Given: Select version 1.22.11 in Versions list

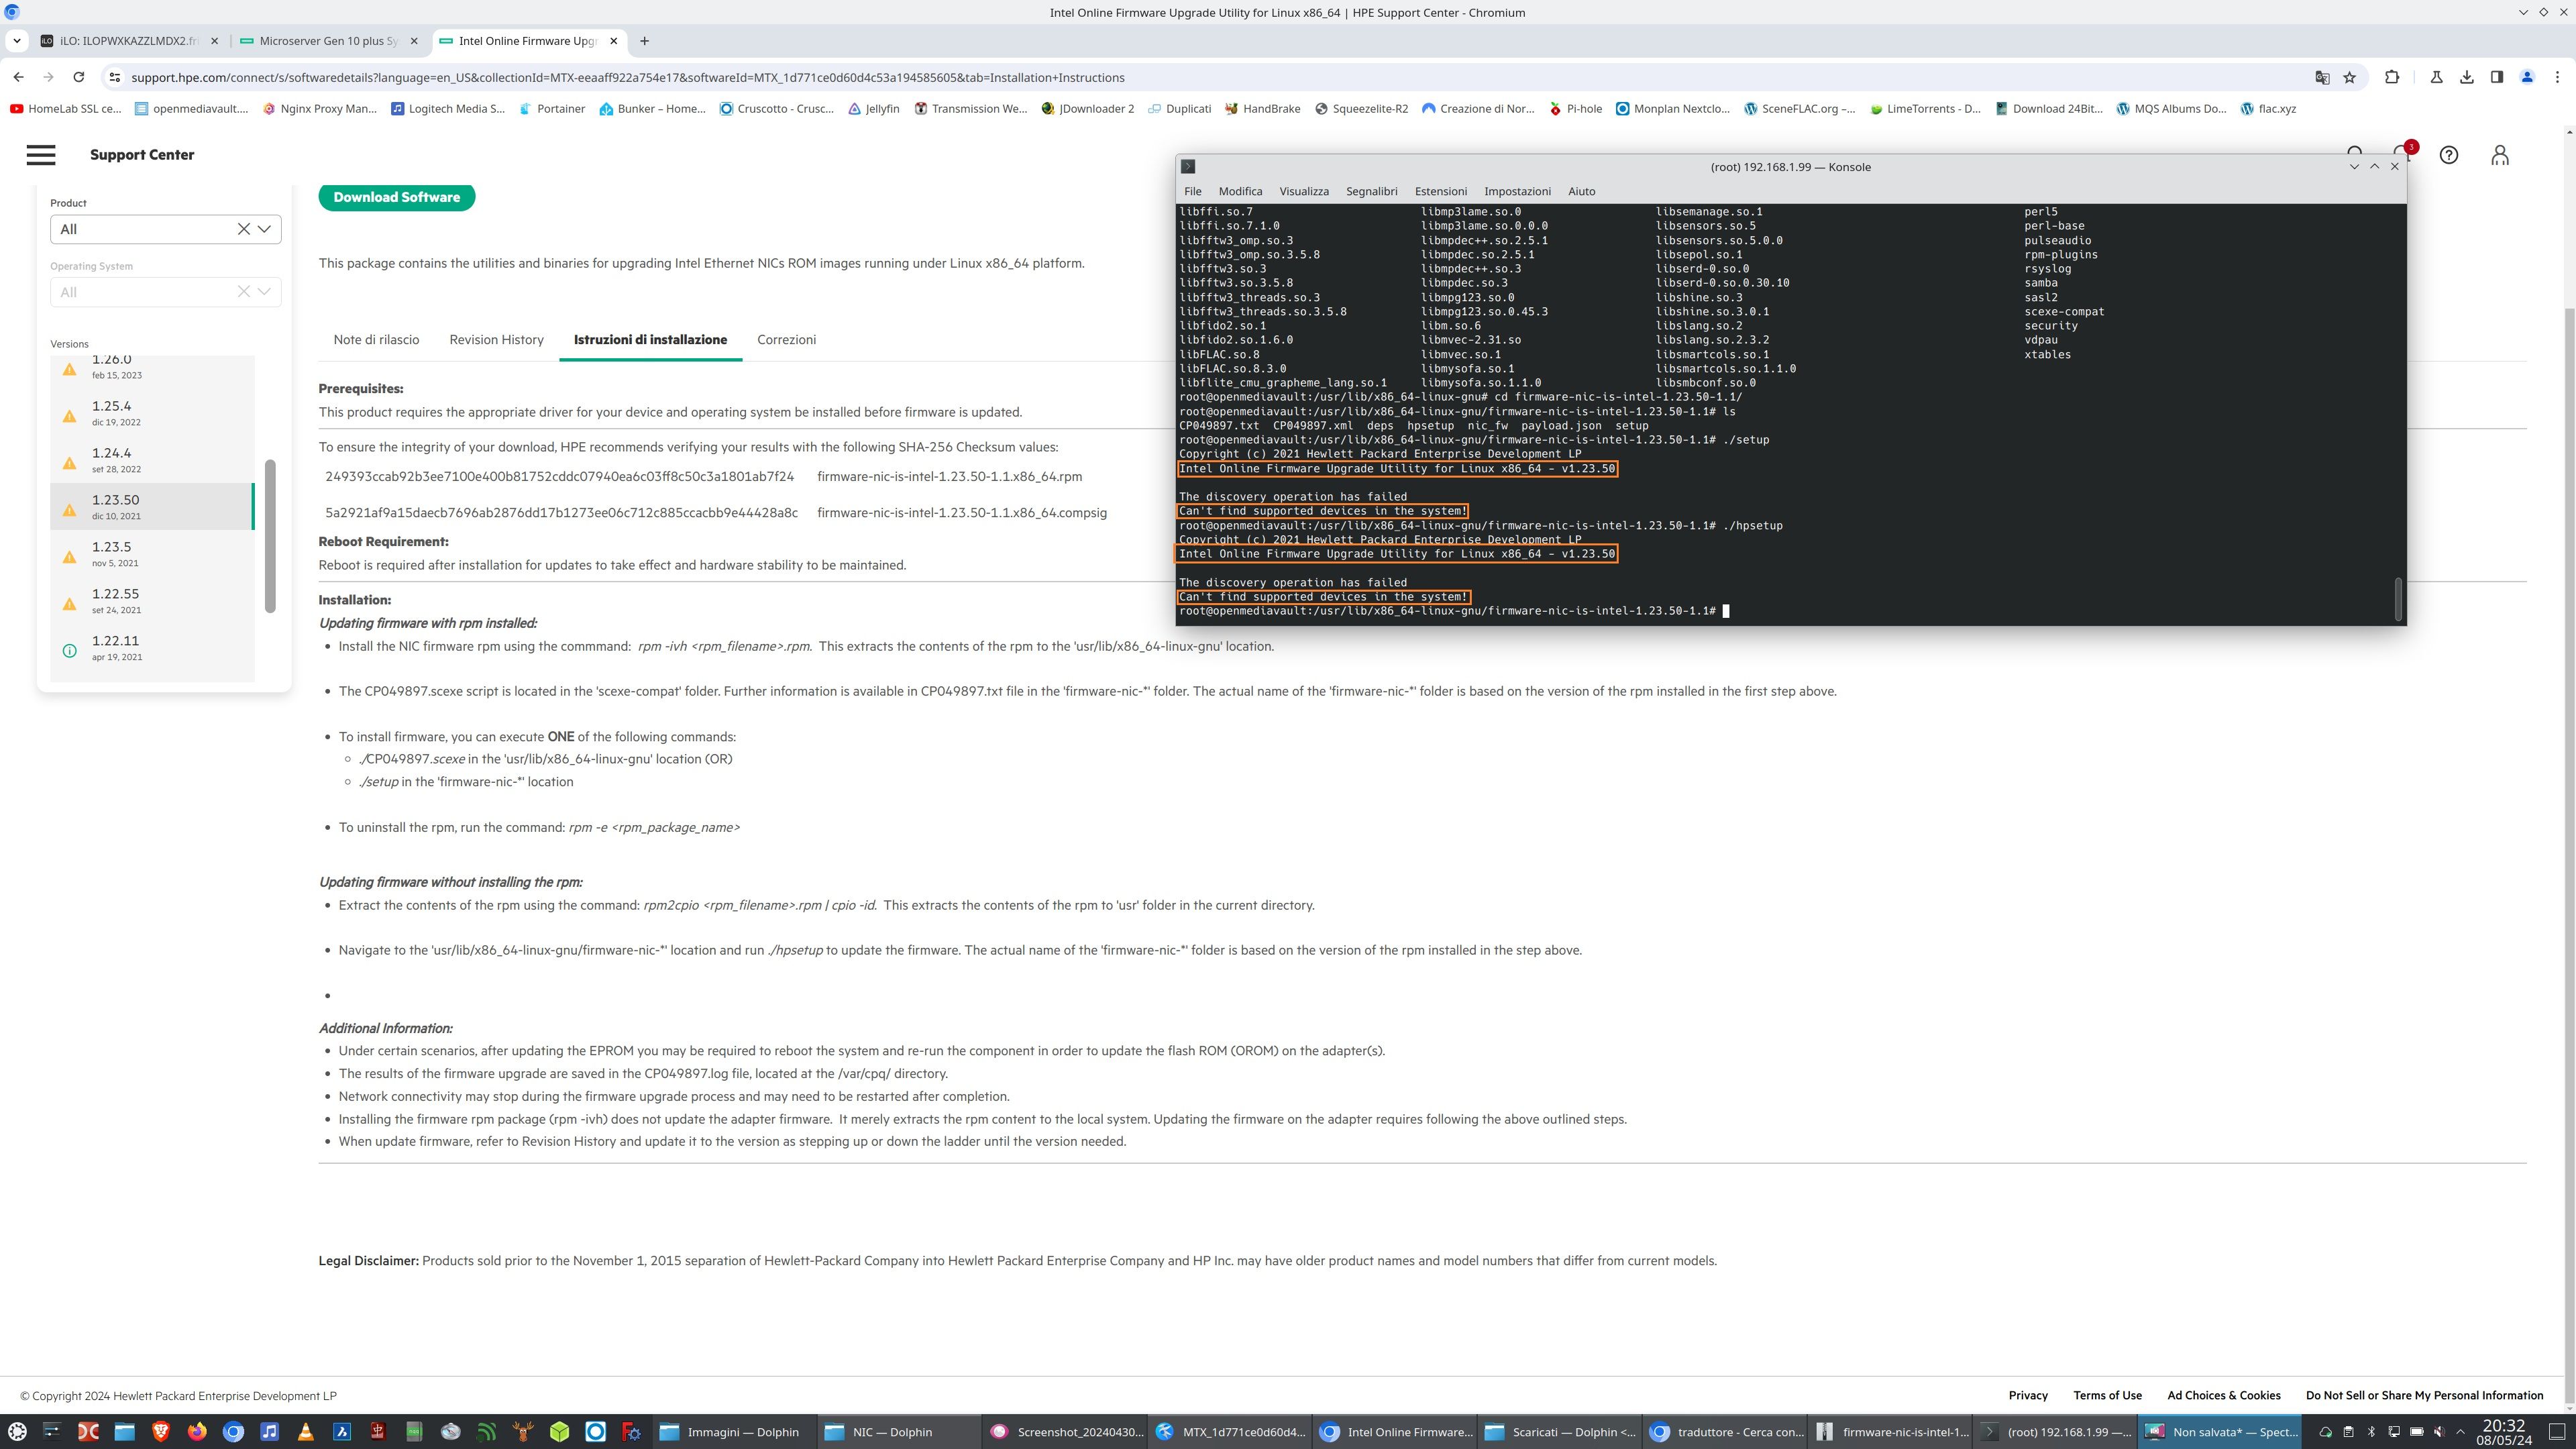Looking at the screenshot, I should click(x=152, y=648).
